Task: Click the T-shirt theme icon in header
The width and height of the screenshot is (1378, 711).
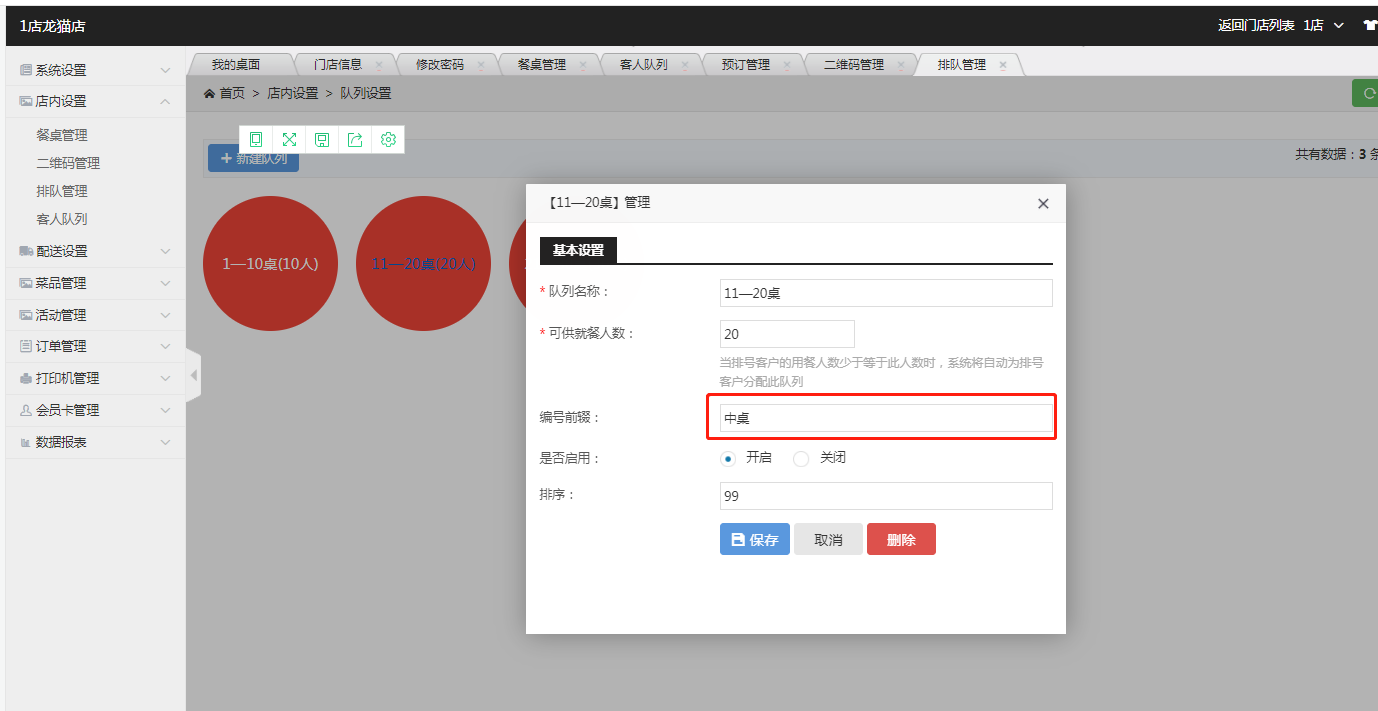Action: click(1369, 25)
